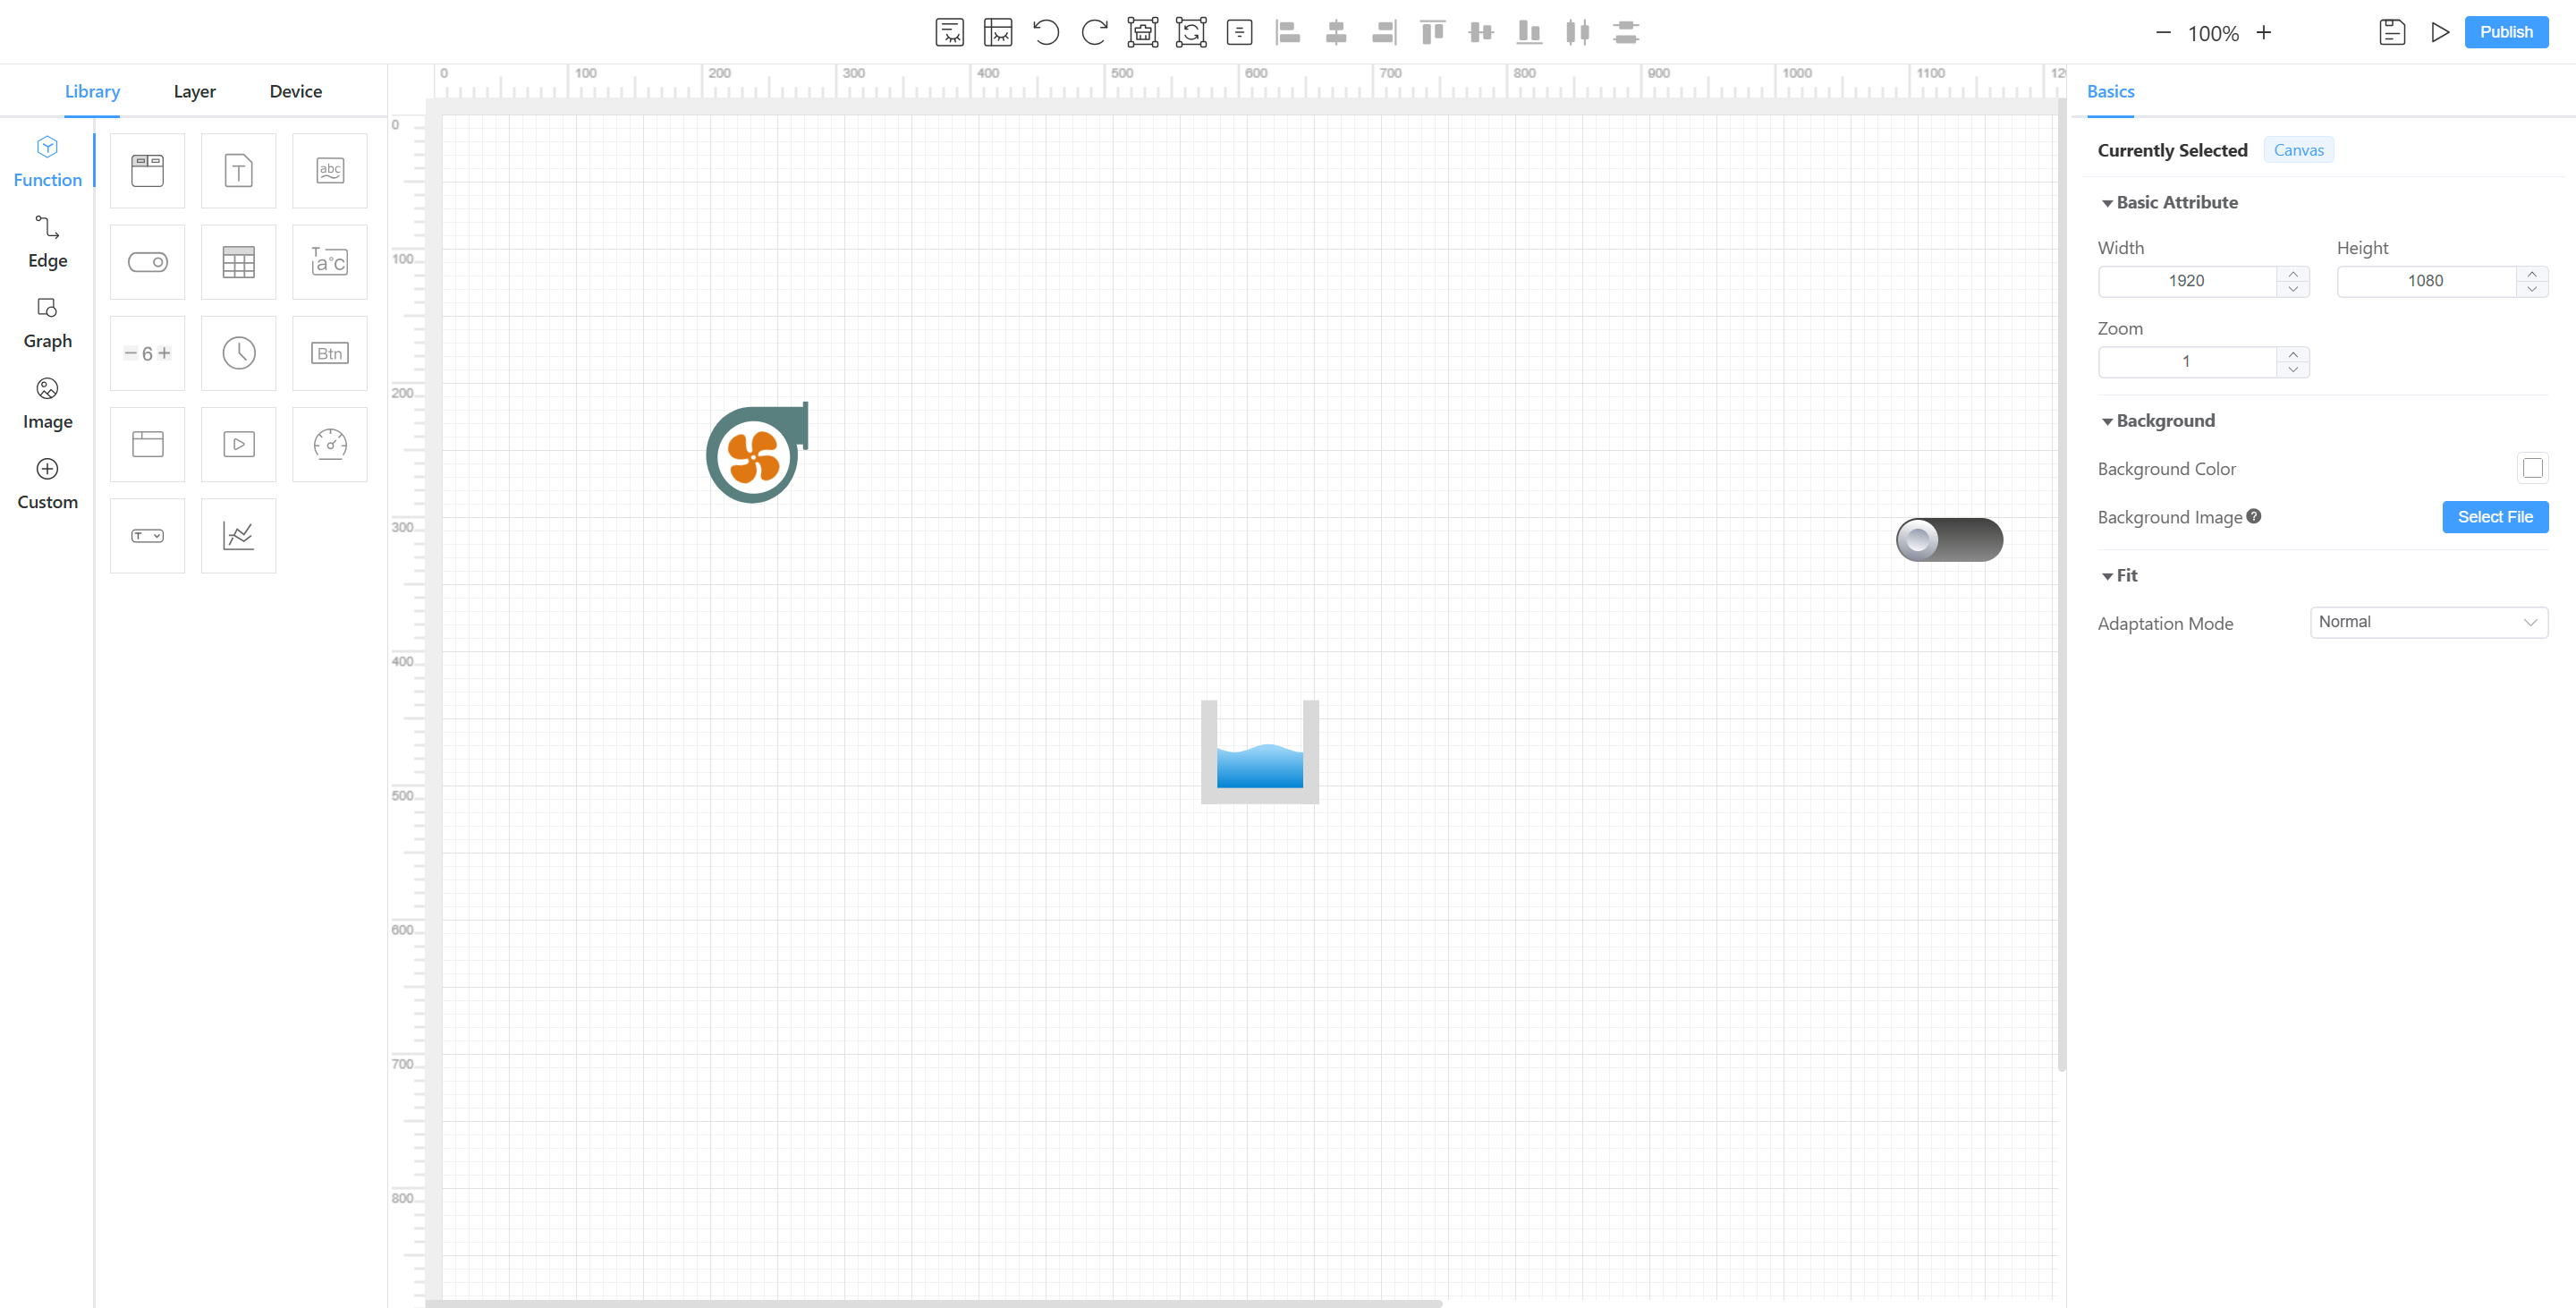Viewport: 2576px width, 1308px height.
Task: Select the gauge dashboard widget
Action: click(330, 444)
